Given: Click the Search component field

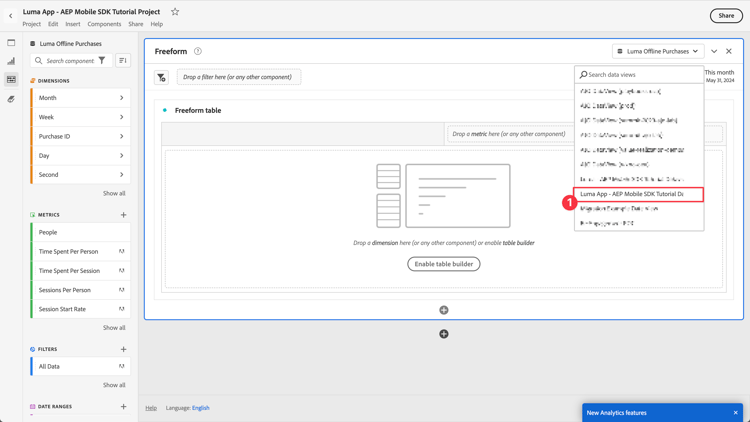Looking at the screenshot, I should click(70, 61).
